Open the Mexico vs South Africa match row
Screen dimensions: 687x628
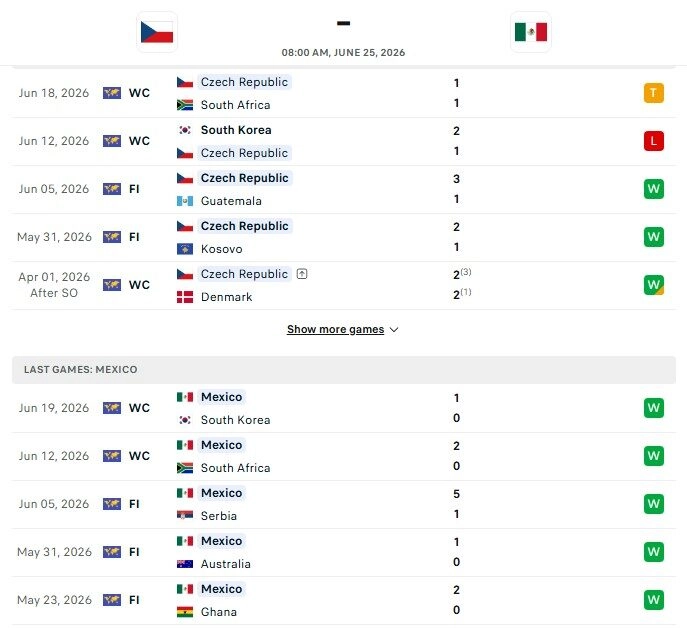click(x=344, y=456)
